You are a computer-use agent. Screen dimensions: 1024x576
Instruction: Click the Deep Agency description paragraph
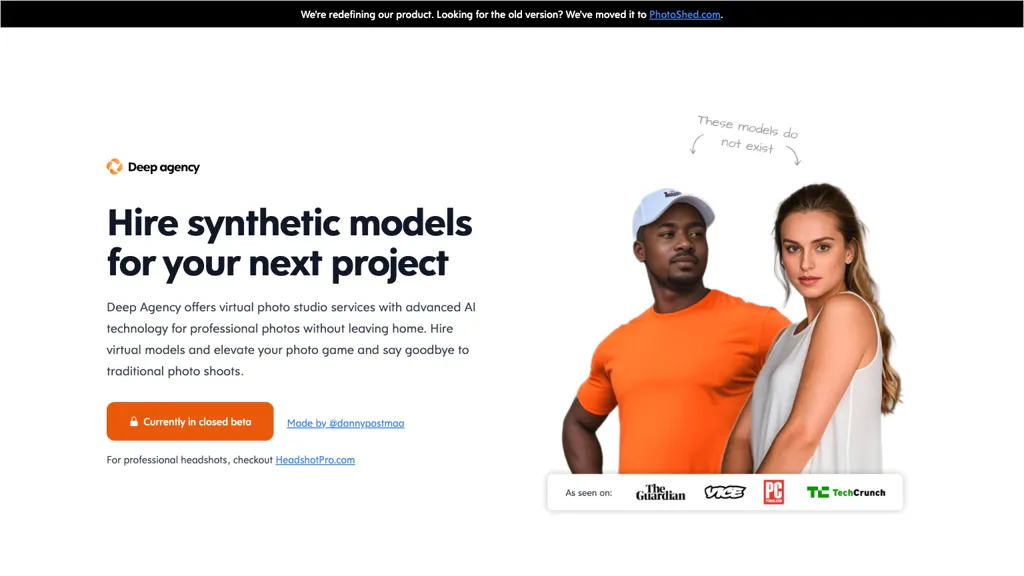point(291,339)
